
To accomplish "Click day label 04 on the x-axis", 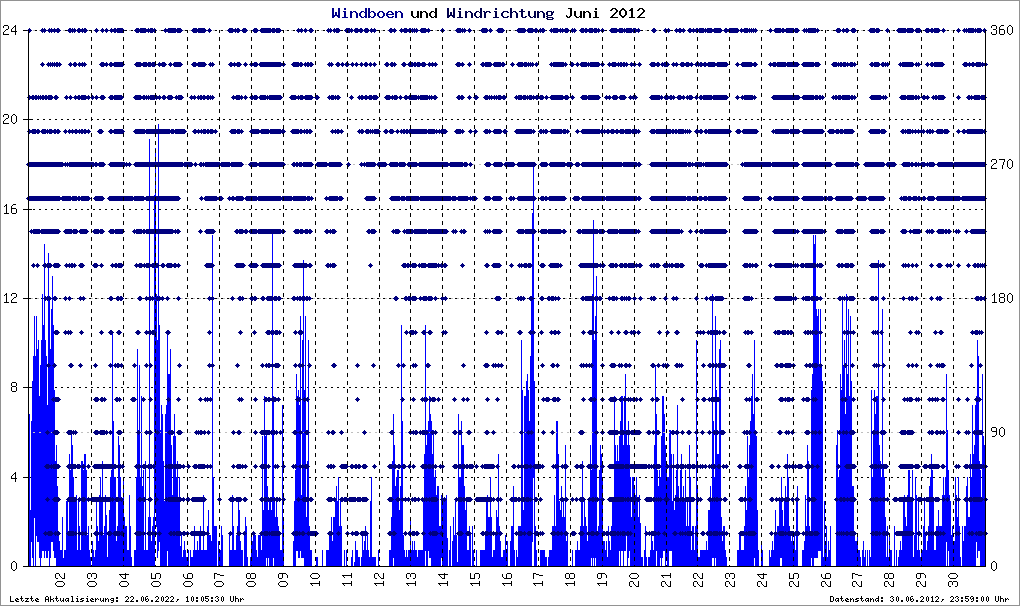I will (124, 579).
